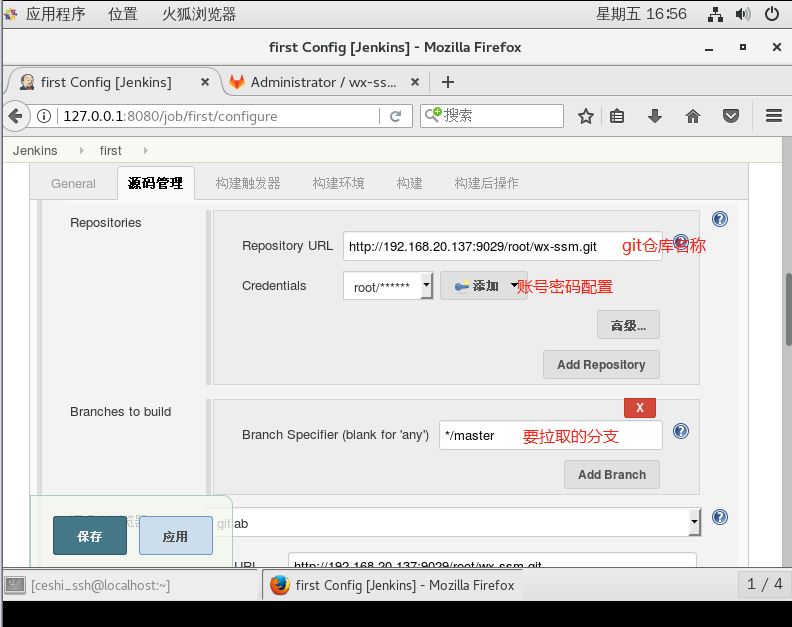
Task: Open the 应用程序 menu in top bar
Action: pos(56,14)
